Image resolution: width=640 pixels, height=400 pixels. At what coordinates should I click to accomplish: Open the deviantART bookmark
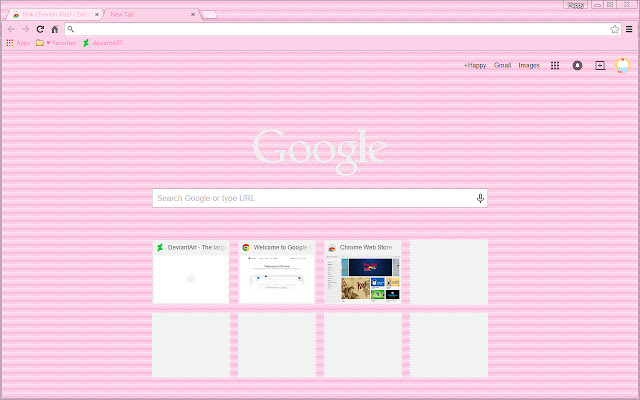pyautogui.click(x=103, y=43)
